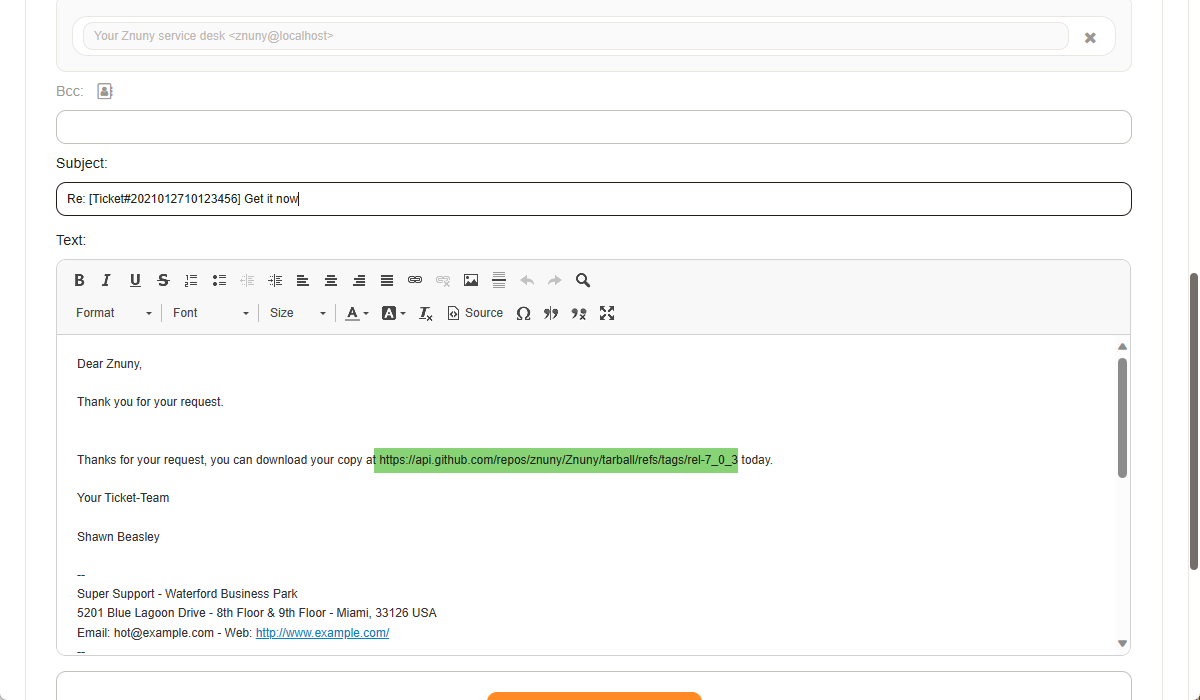The width and height of the screenshot is (1200, 700).
Task: Open the text color picker
Action: pos(356,313)
